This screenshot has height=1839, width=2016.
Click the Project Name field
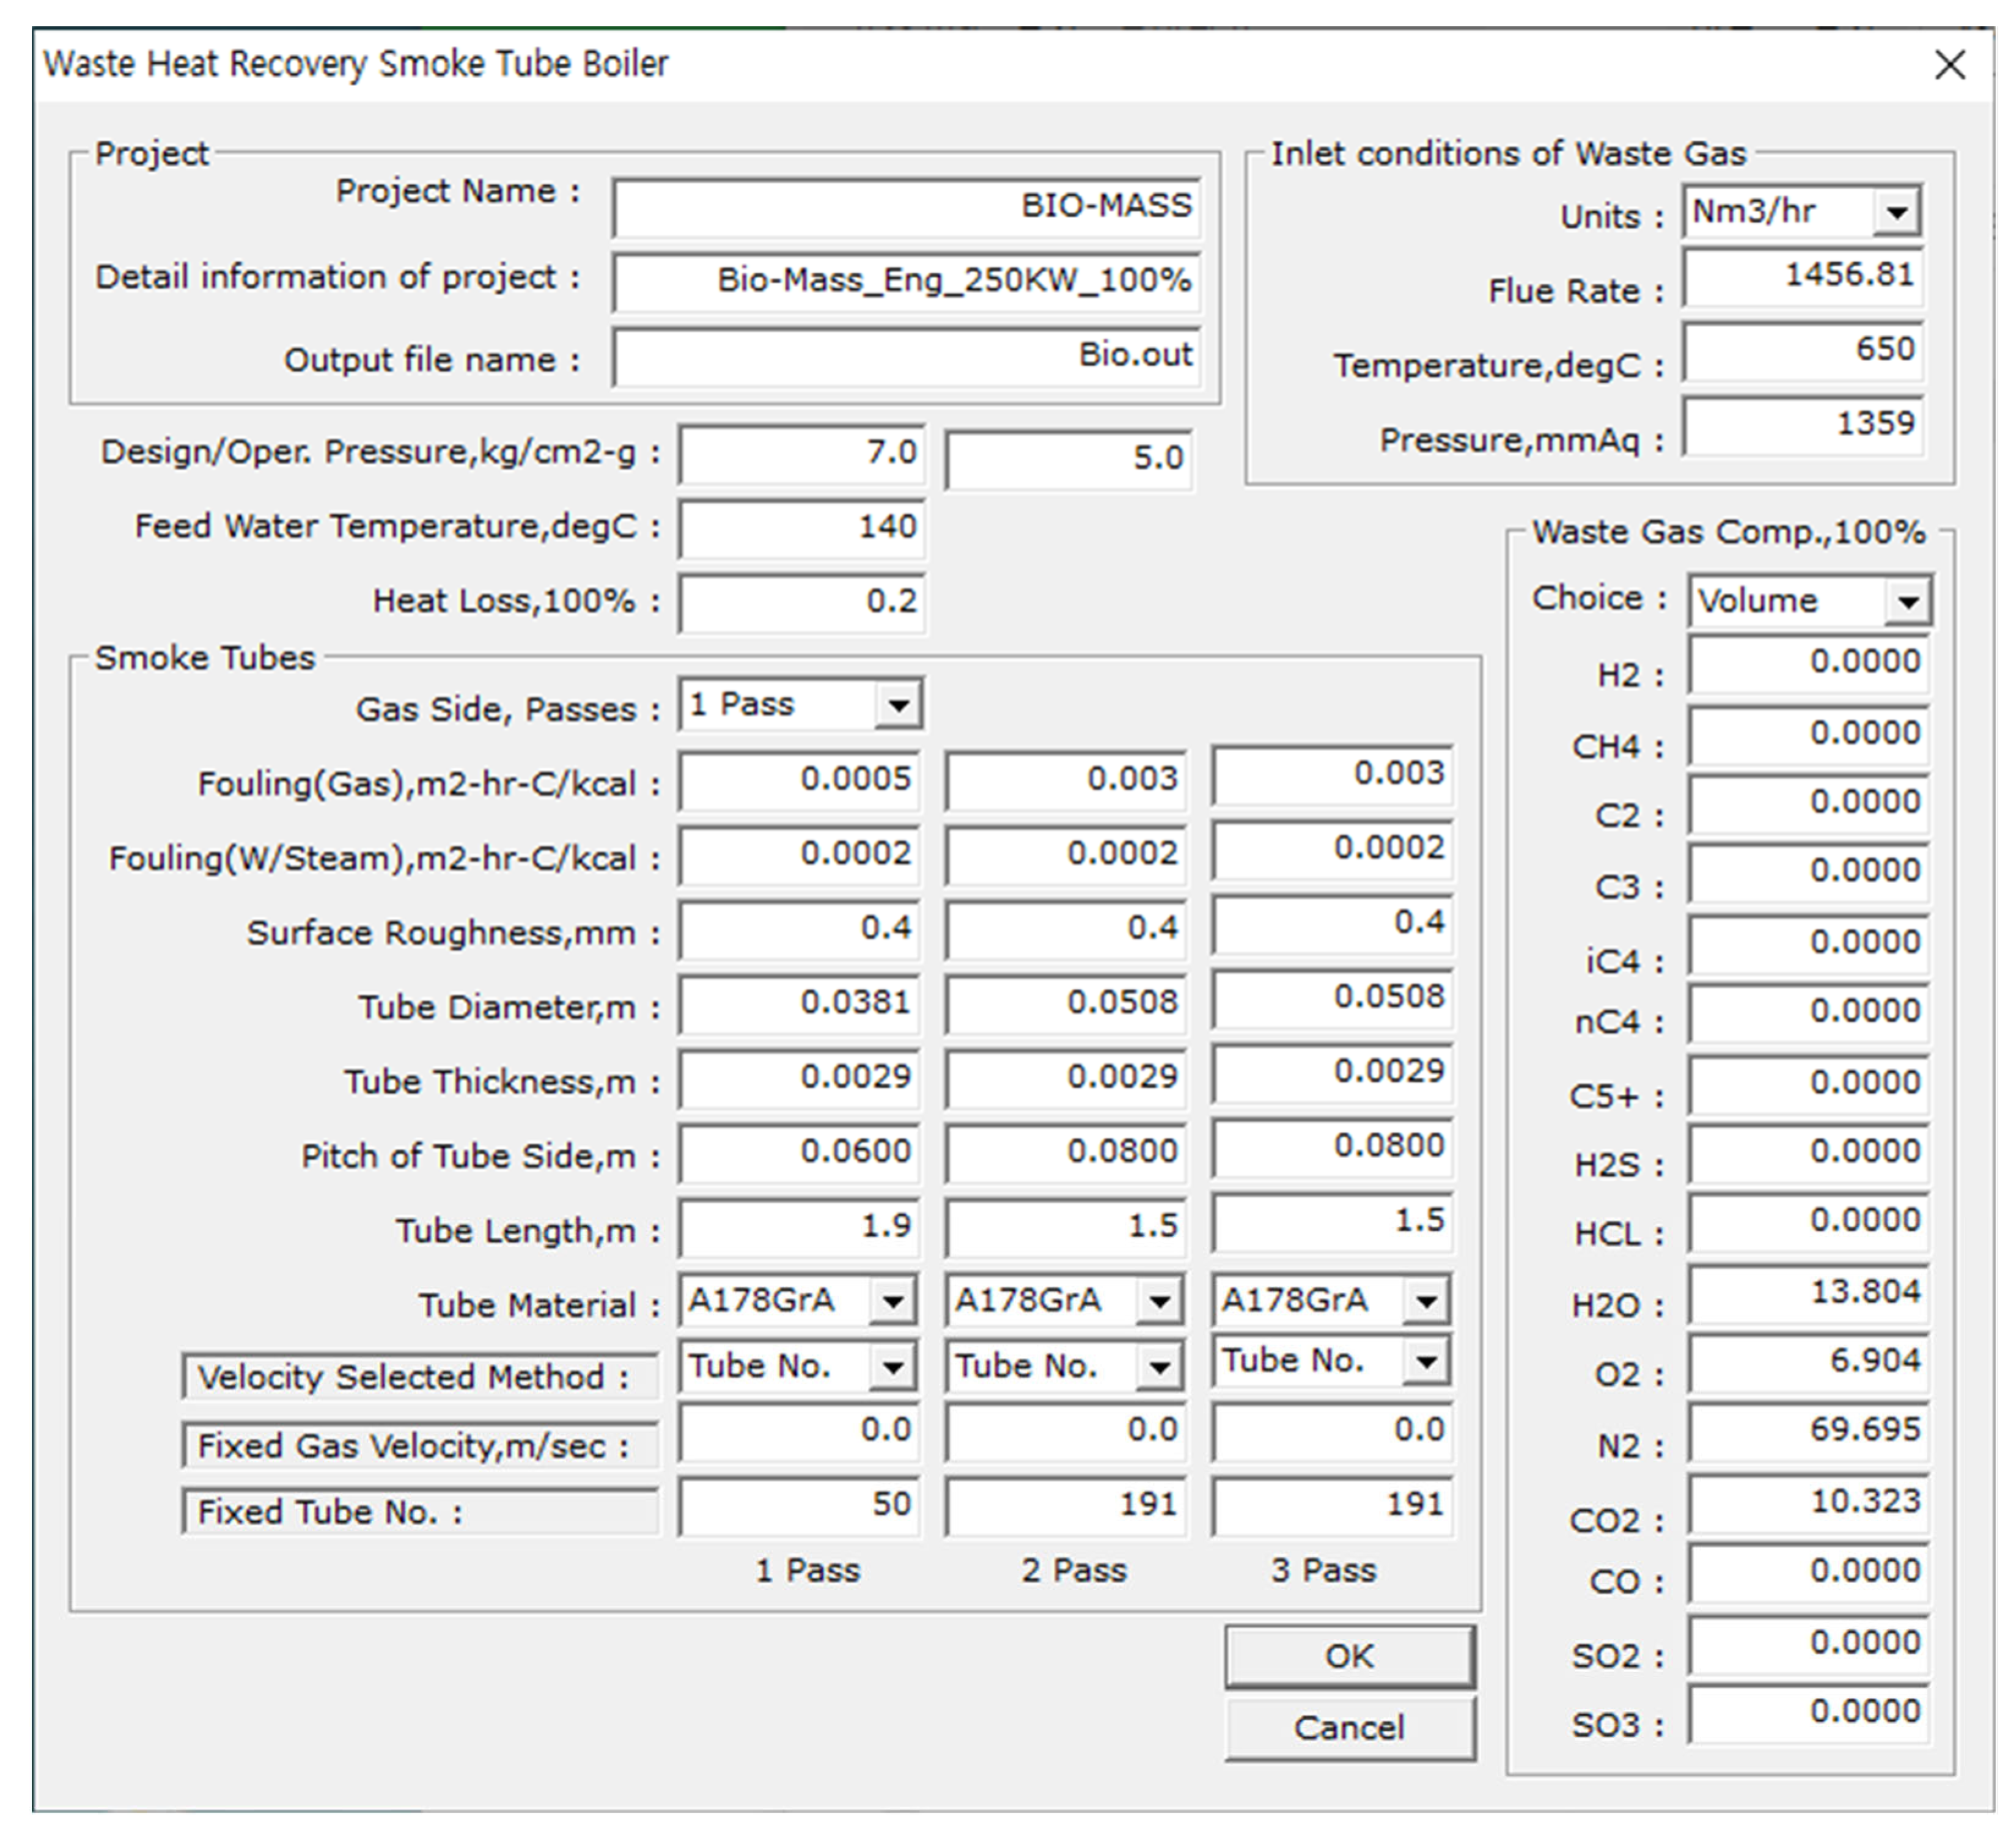tap(905, 207)
